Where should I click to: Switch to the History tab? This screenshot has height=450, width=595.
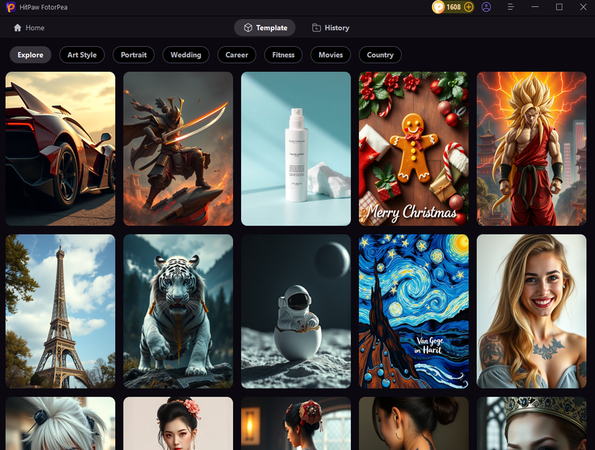(x=331, y=28)
